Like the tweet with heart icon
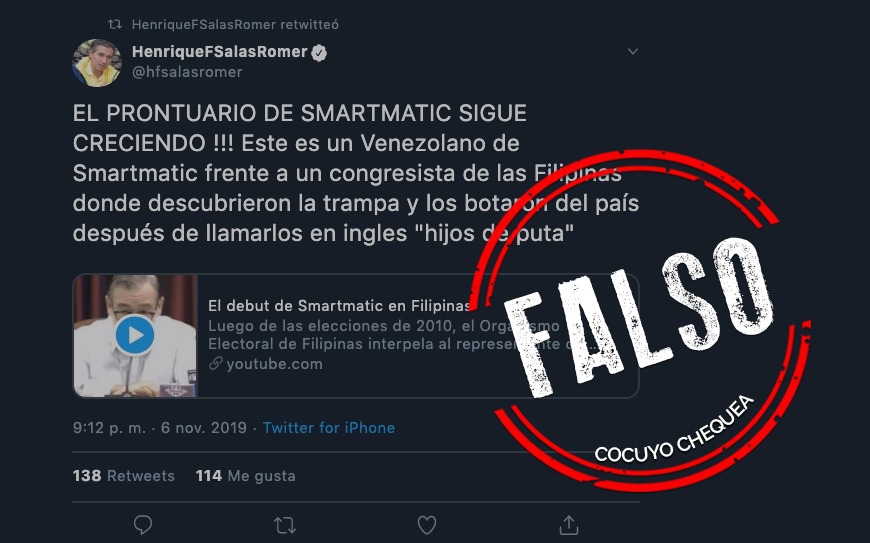The width and height of the screenshot is (870, 543). pyautogui.click(x=427, y=525)
